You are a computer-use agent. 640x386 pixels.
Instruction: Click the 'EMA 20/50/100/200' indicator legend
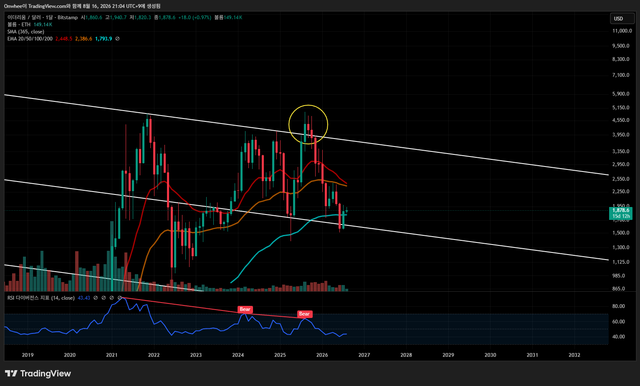pyautogui.click(x=30, y=39)
